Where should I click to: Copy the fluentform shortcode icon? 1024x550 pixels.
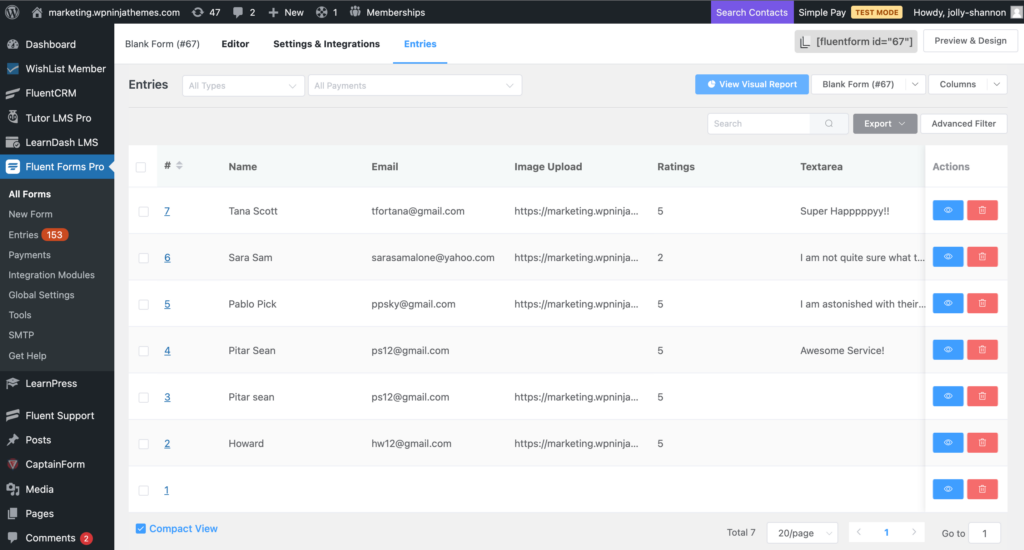806,41
